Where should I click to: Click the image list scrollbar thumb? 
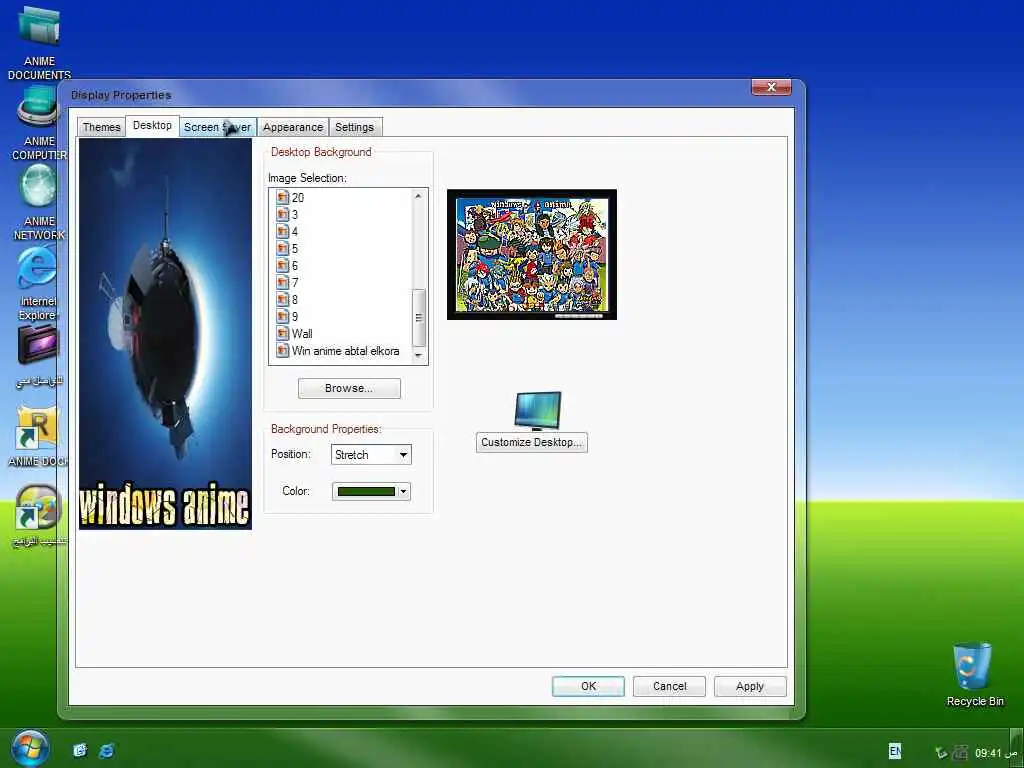[x=419, y=317]
